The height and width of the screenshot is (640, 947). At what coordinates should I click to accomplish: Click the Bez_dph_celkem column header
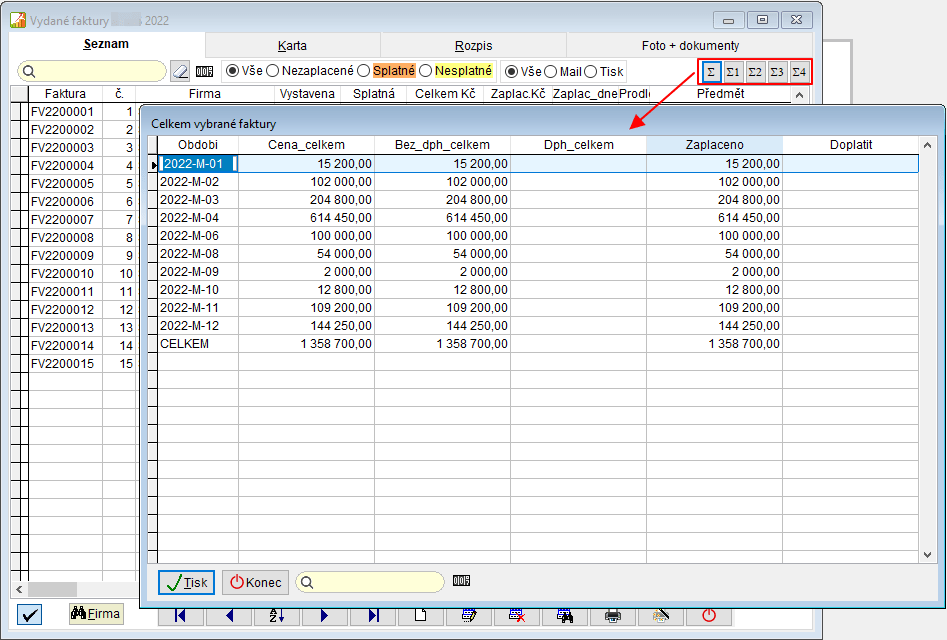[x=443, y=145]
